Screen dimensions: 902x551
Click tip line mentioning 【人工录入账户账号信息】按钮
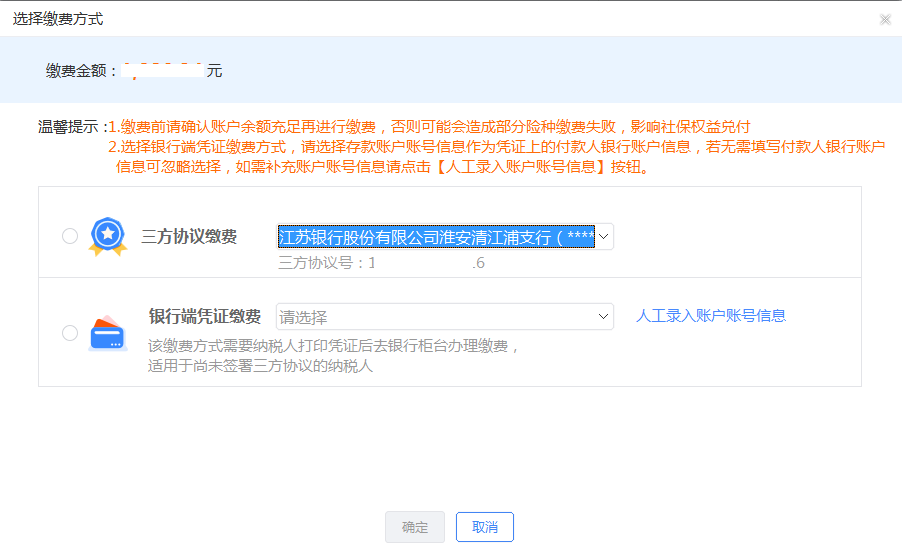tap(383, 167)
